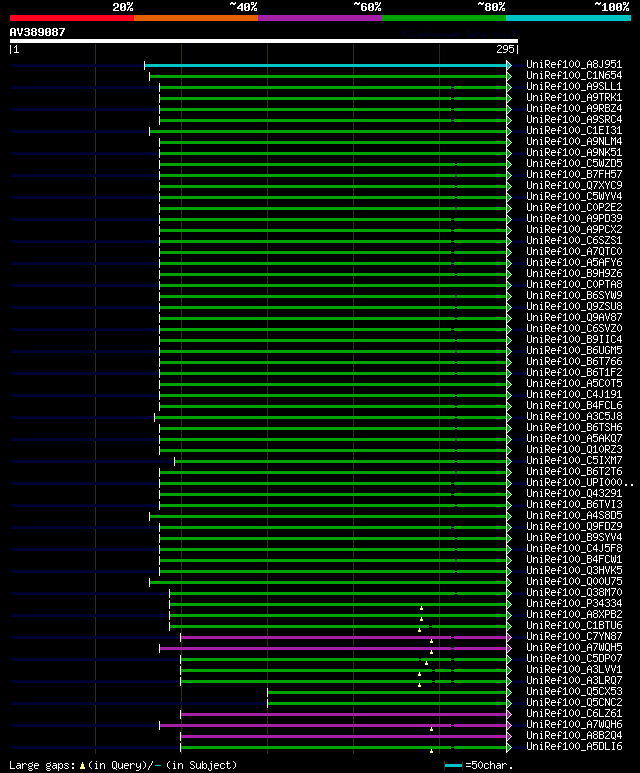Image resolution: width=640 pixels, height=773 pixels.
Task: Click the UniRef100_A5C0T5 text
Action: pos(574,384)
